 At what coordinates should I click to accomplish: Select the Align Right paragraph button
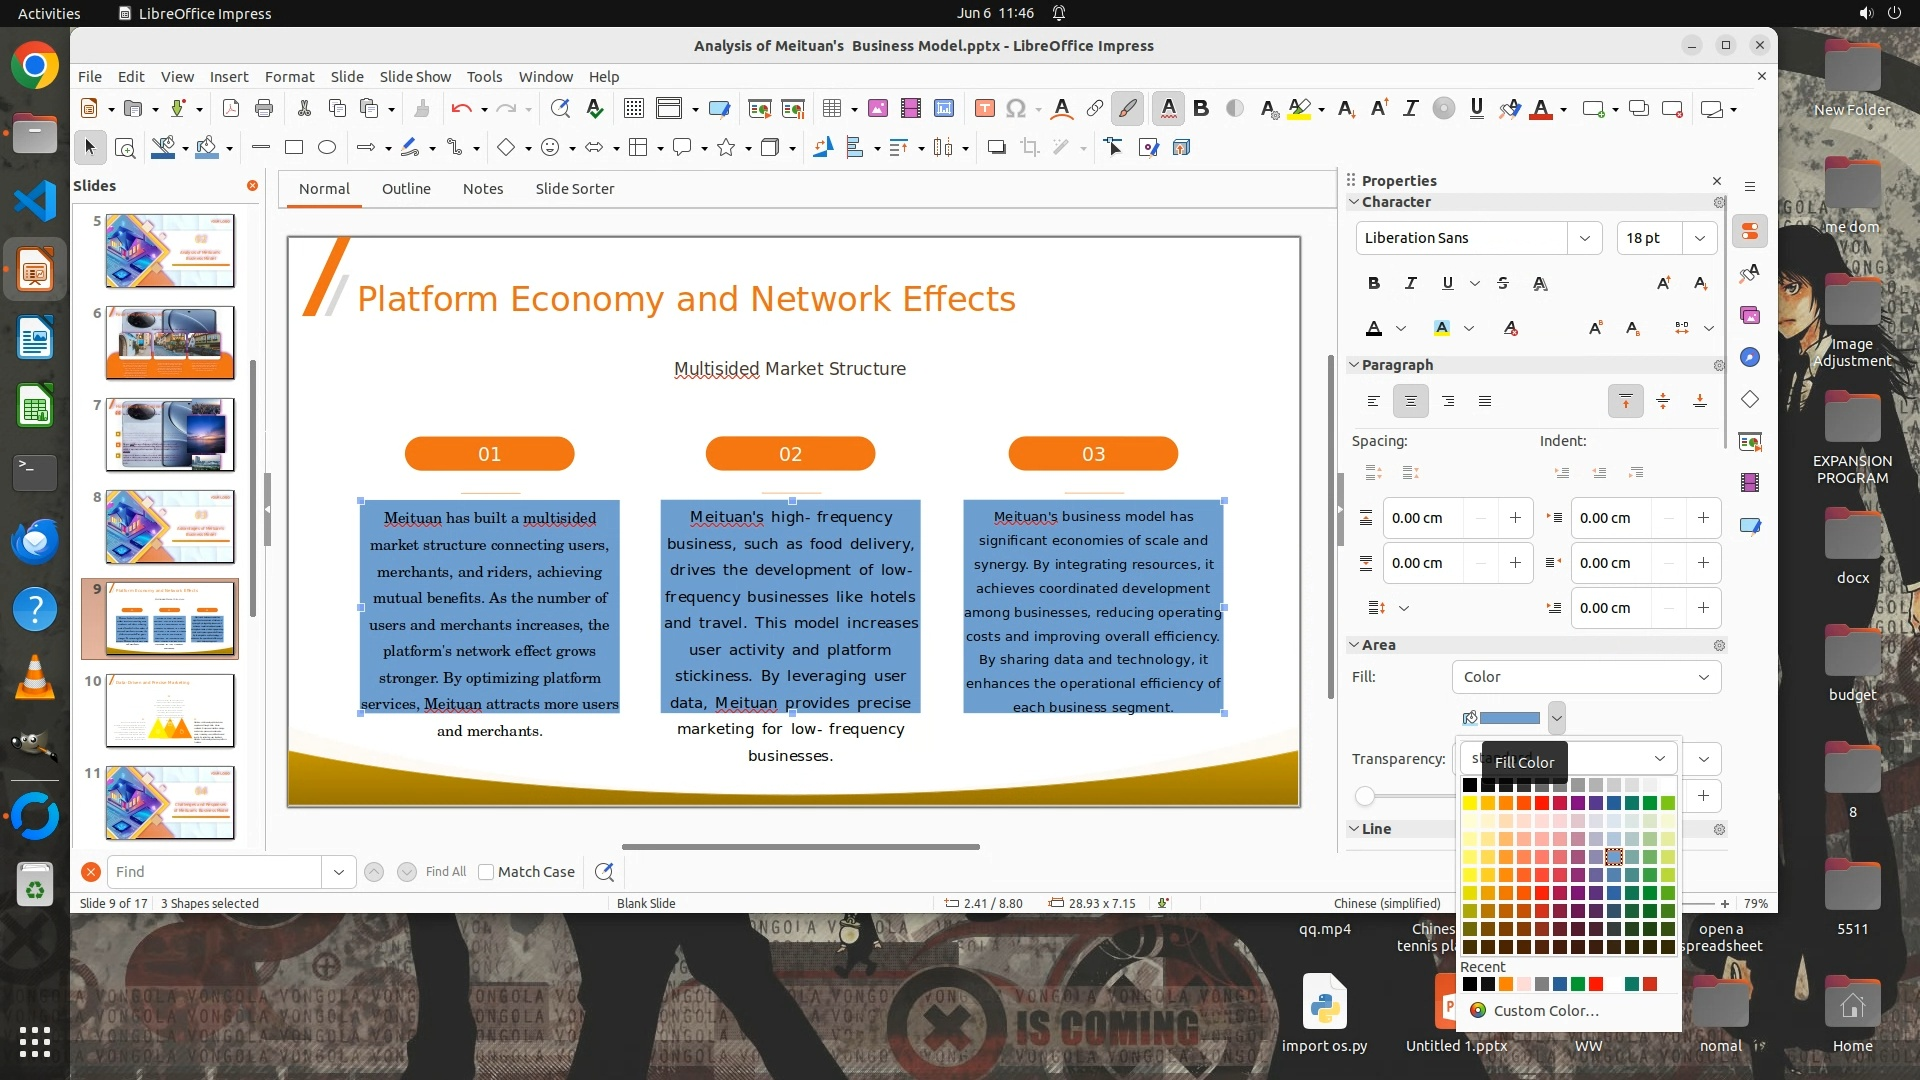(x=1447, y=401)
